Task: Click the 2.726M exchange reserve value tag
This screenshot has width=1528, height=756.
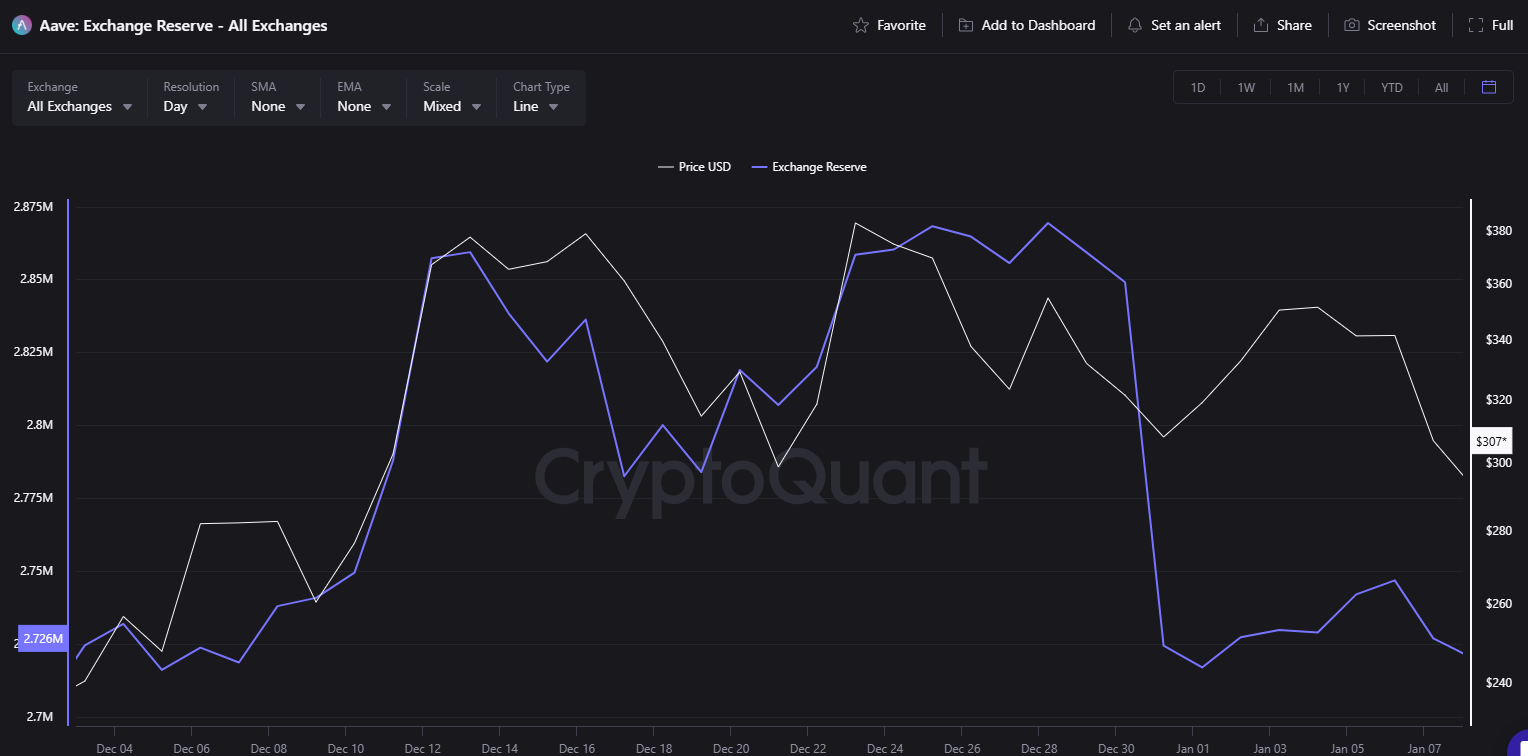Action: pyautogui.click(x=43, y=639)
